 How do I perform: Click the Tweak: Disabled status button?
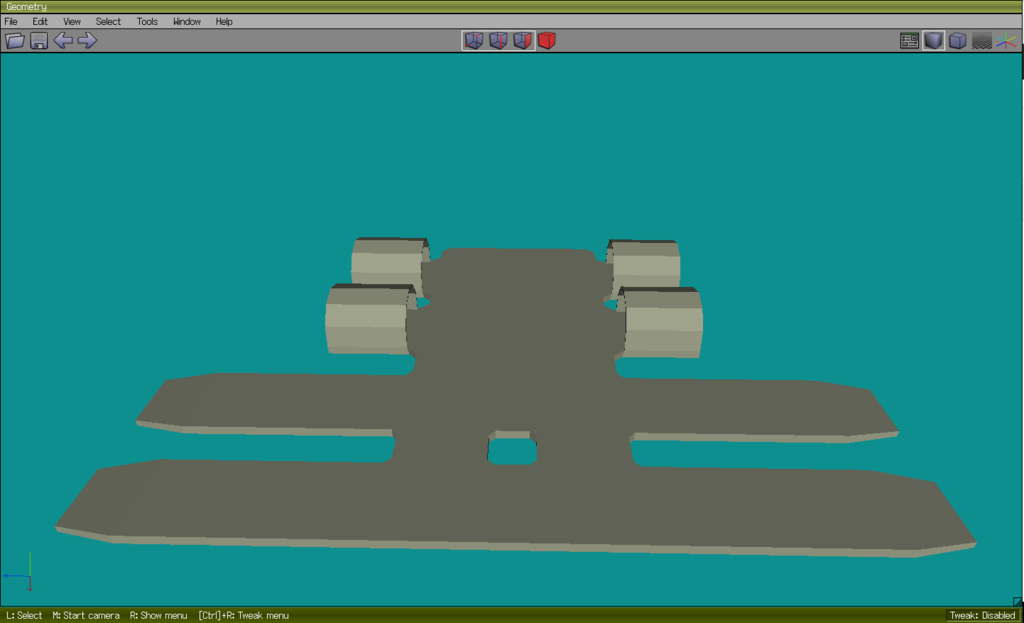[x=981, y=615]
